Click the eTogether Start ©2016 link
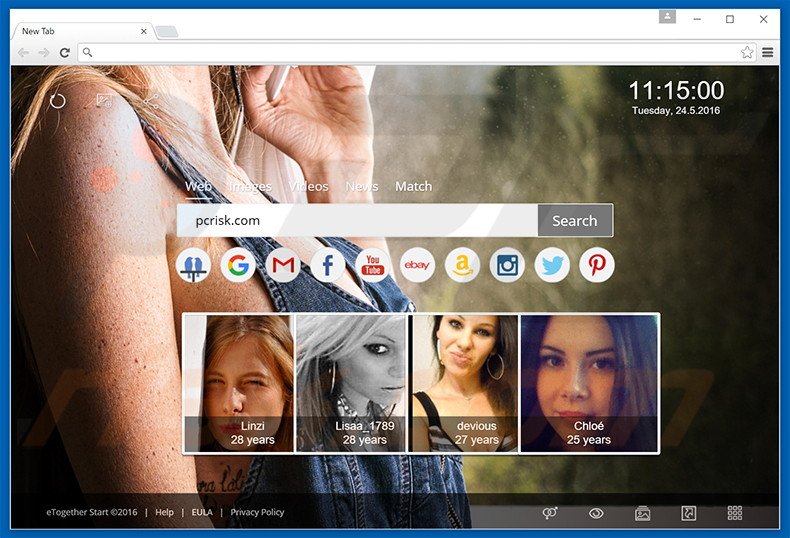Viewport: 790px width, 538px height. (x=92, y=512)
